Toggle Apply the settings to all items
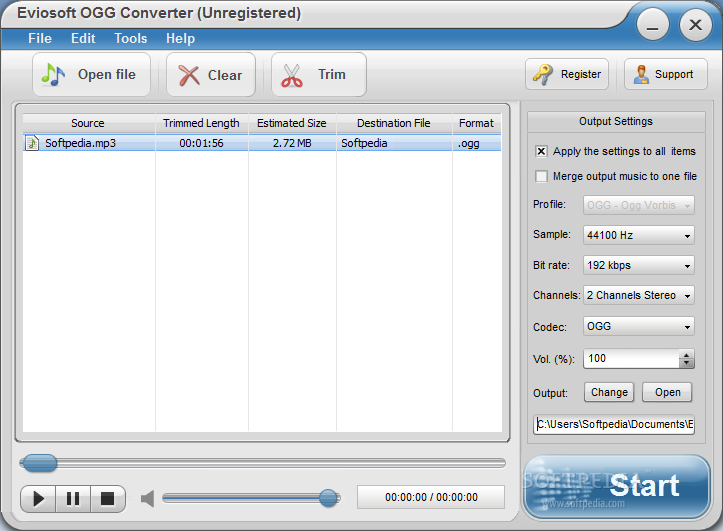 pyautogui.click(x=541, y=151)
